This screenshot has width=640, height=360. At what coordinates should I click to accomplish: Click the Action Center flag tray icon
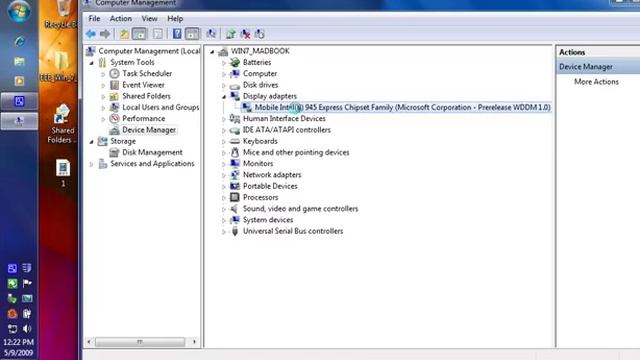tap(27, 283)
